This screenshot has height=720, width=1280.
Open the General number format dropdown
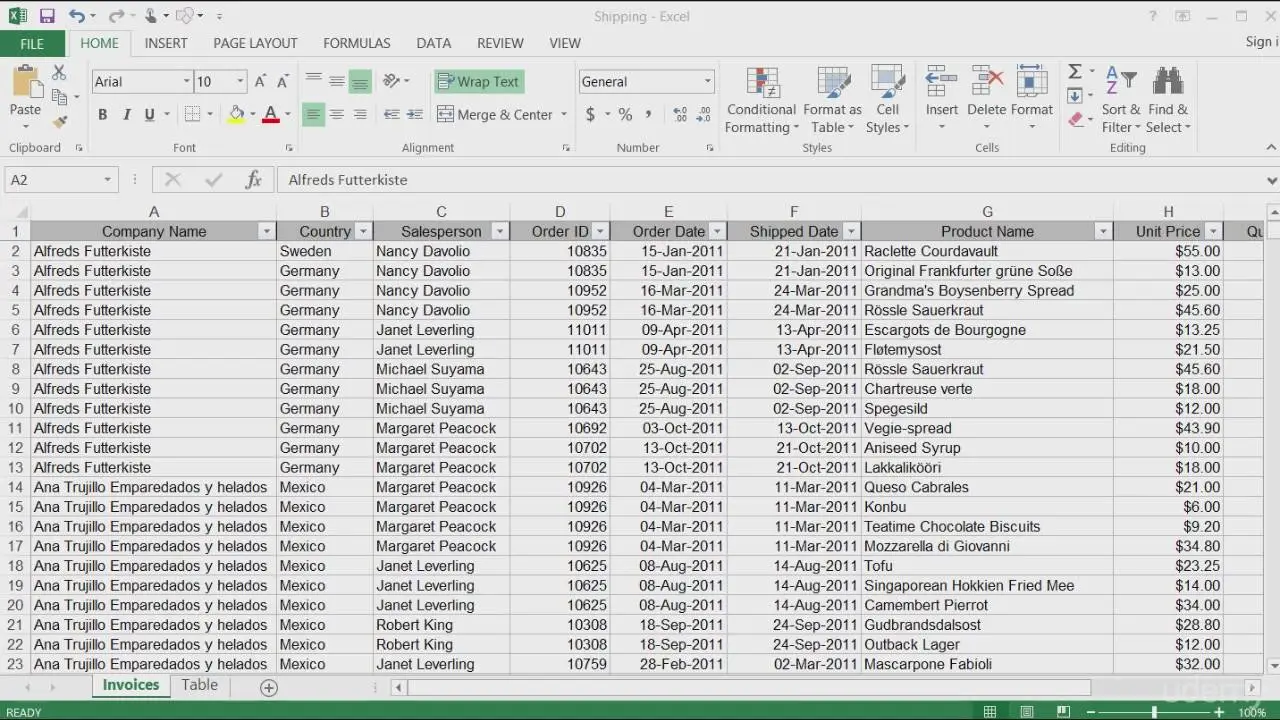707,82
